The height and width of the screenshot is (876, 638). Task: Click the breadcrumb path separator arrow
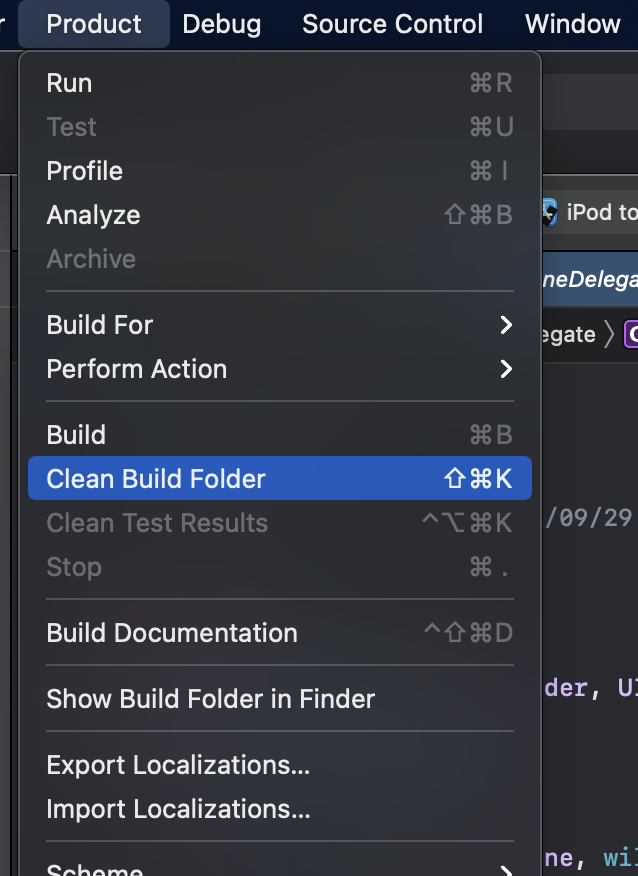(609, 335)
